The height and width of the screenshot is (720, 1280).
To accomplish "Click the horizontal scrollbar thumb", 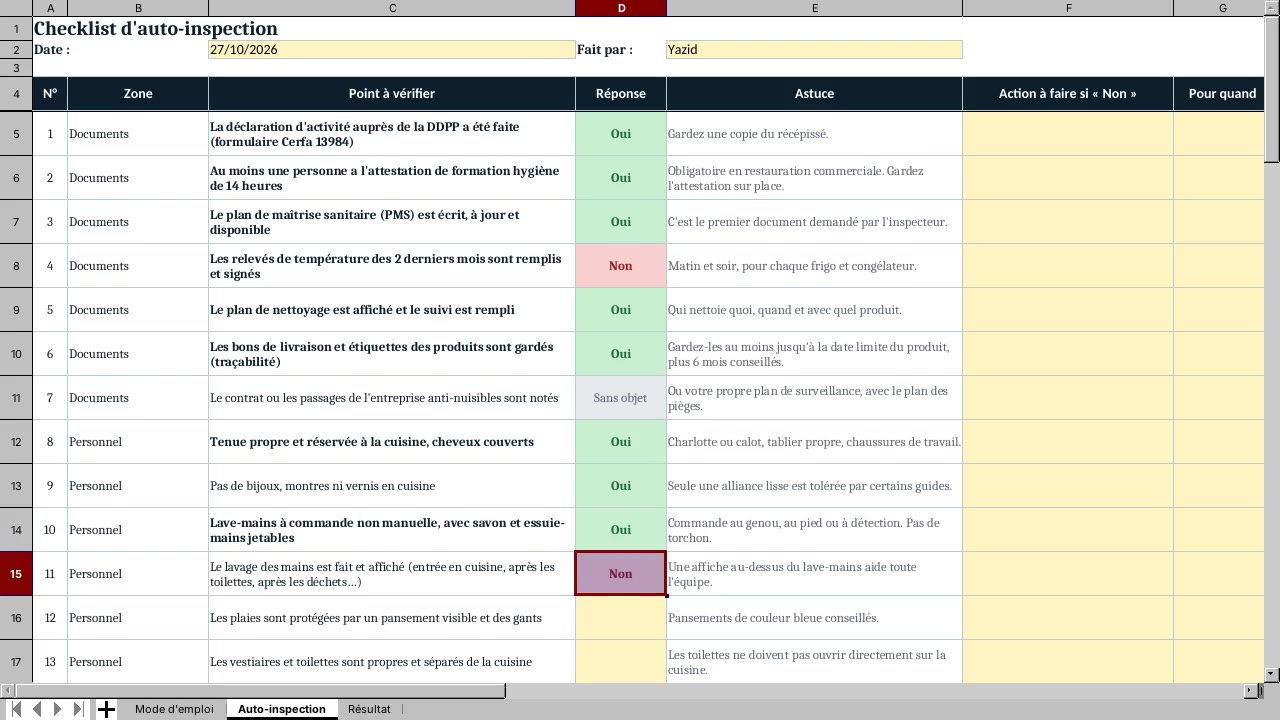I will [x=259, y=690].
